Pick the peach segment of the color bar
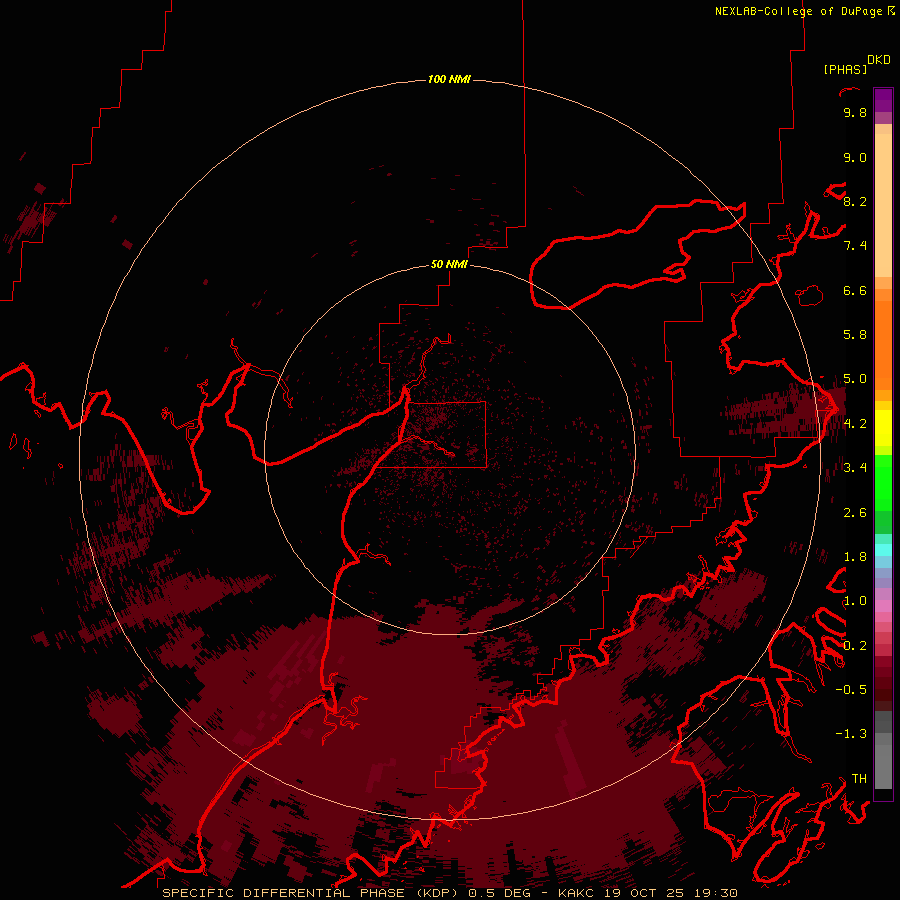The height and width of the screenshot is (900, 900). coord(883,207)
